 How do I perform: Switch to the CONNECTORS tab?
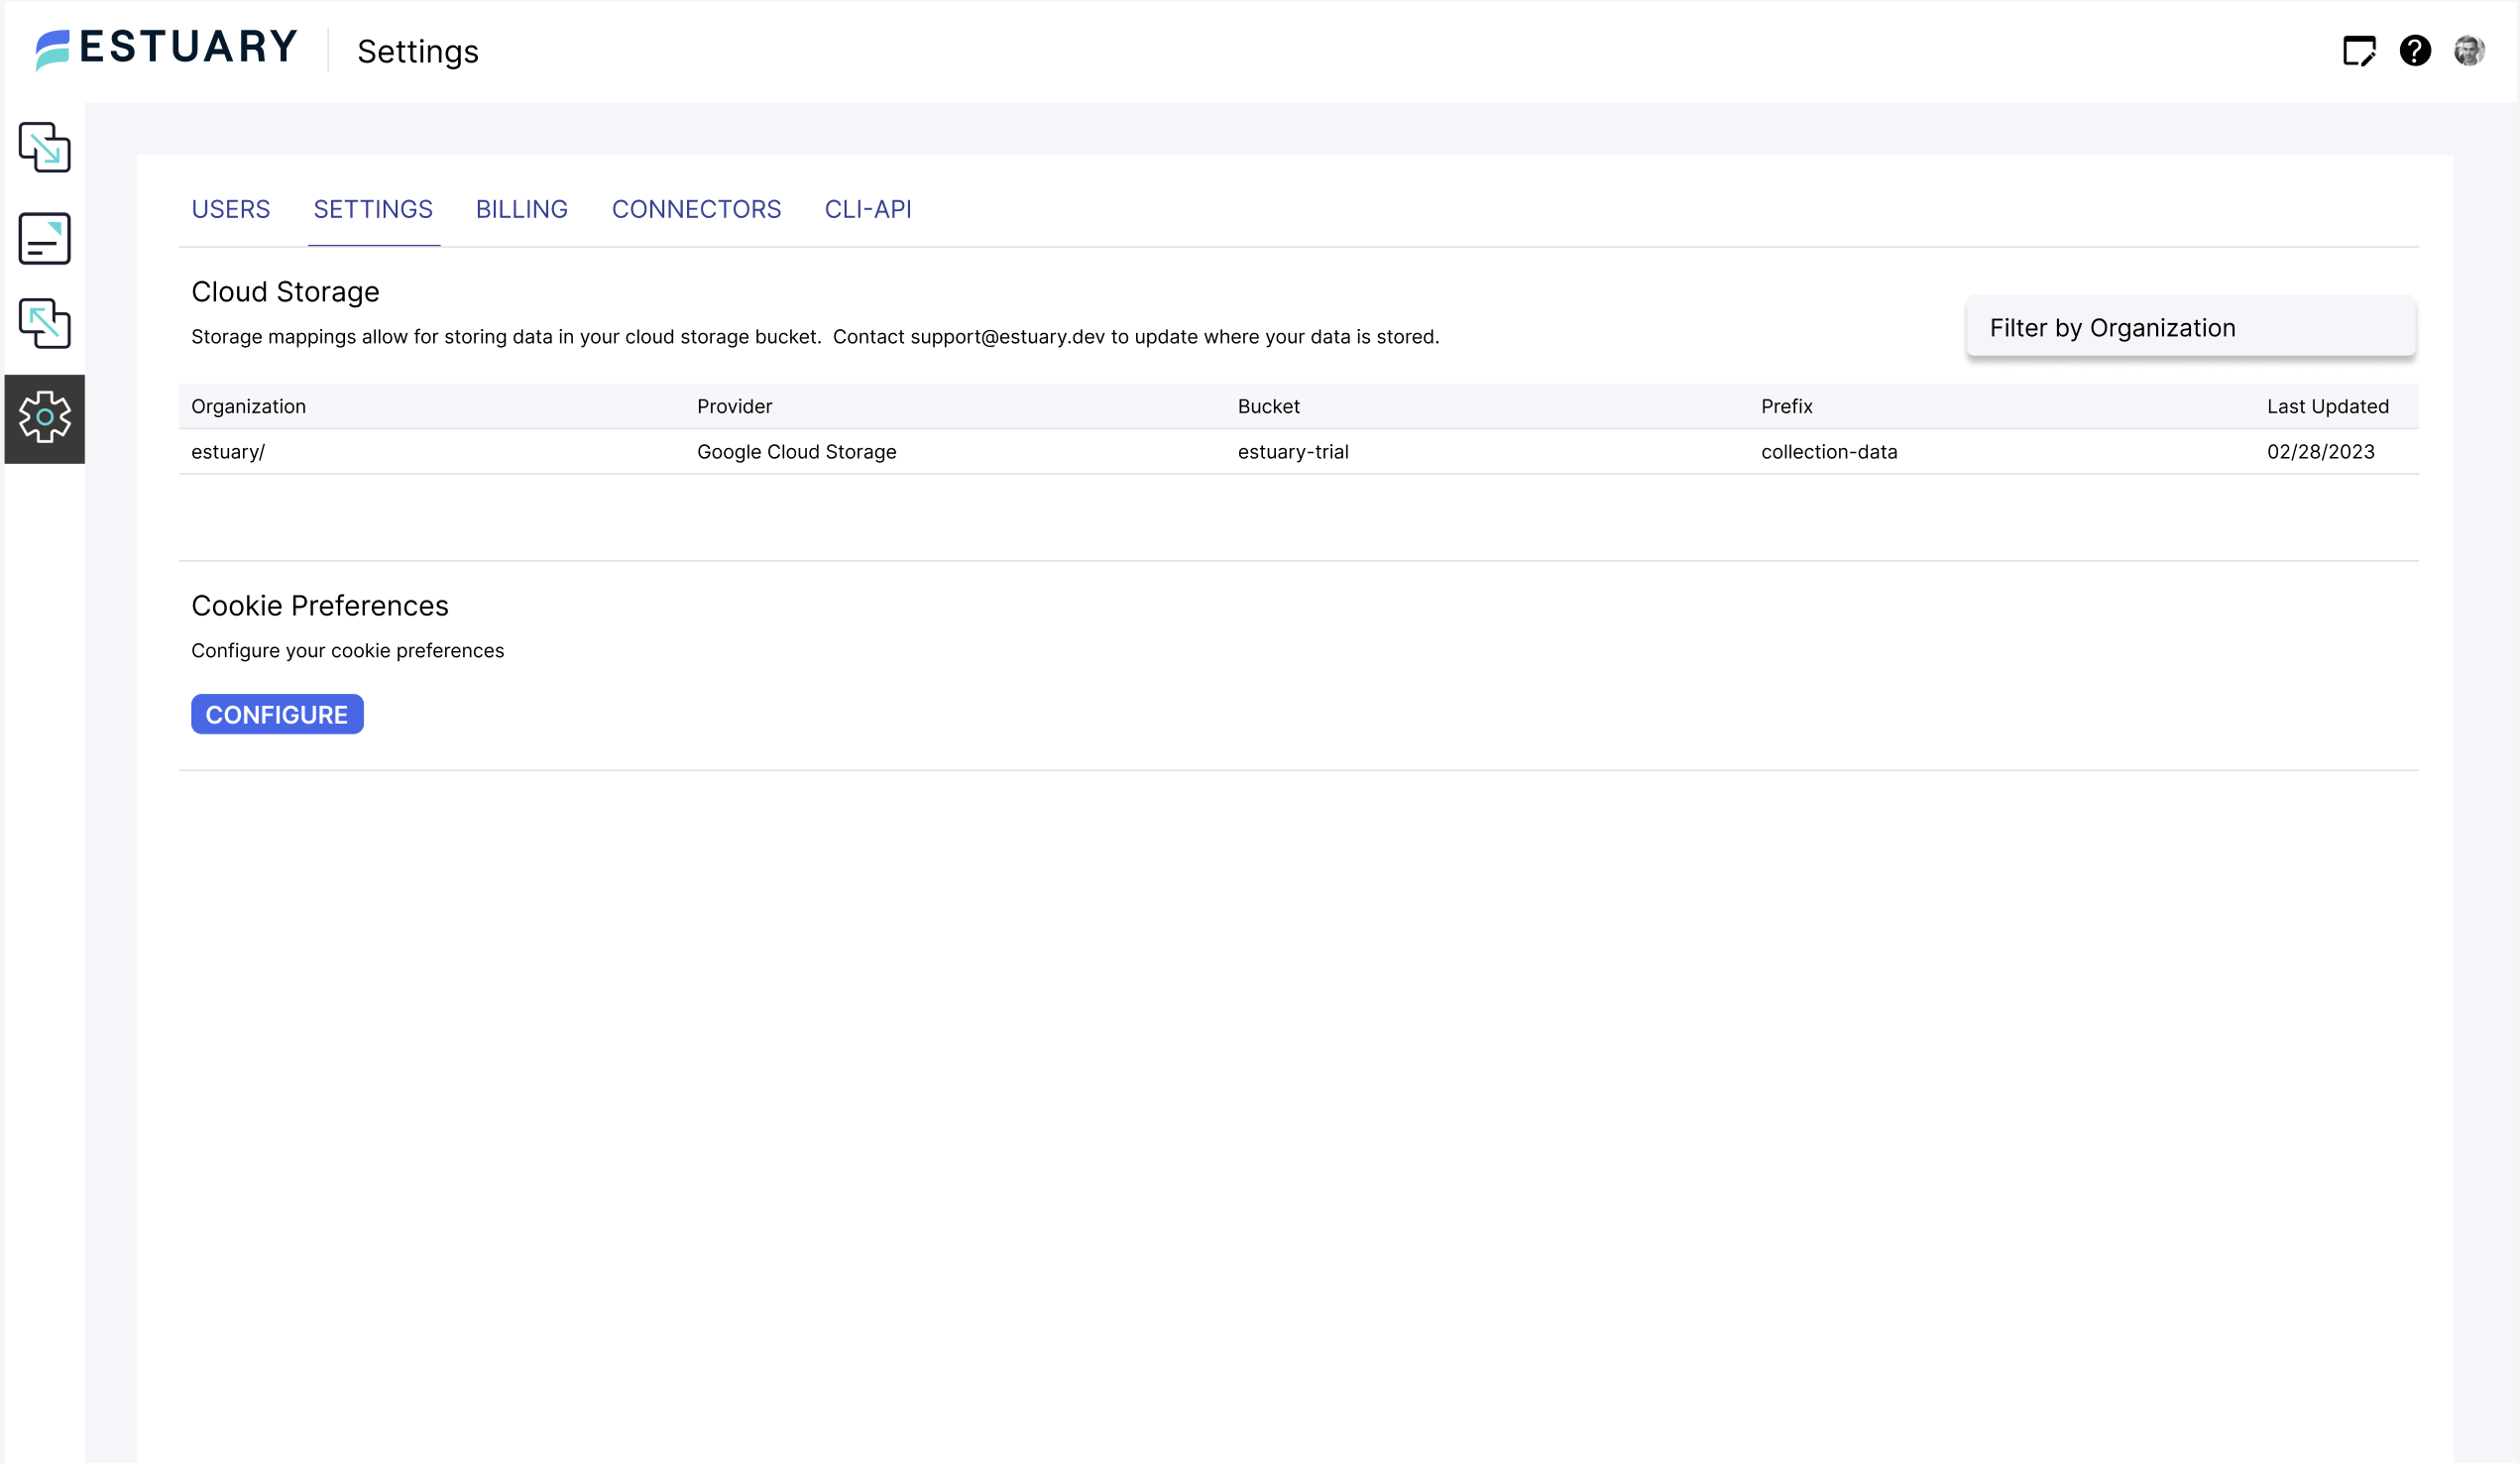click(x=696, y=209)
